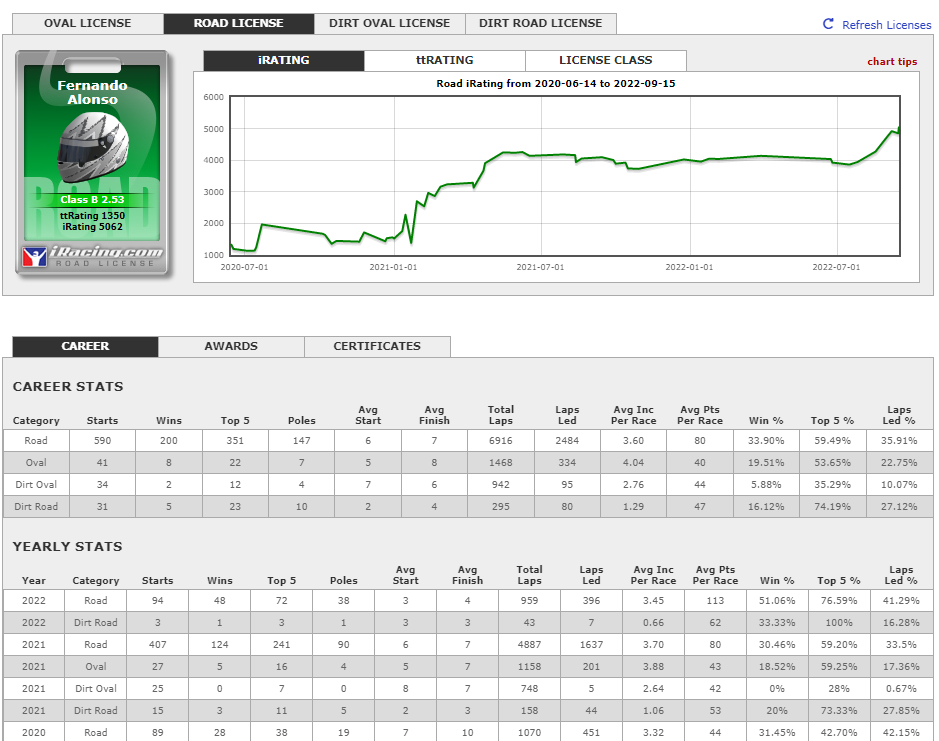Click the 31.45% win percentage for 2020 Road
This screenshot has height=741, width=939.
pos(777,733)
